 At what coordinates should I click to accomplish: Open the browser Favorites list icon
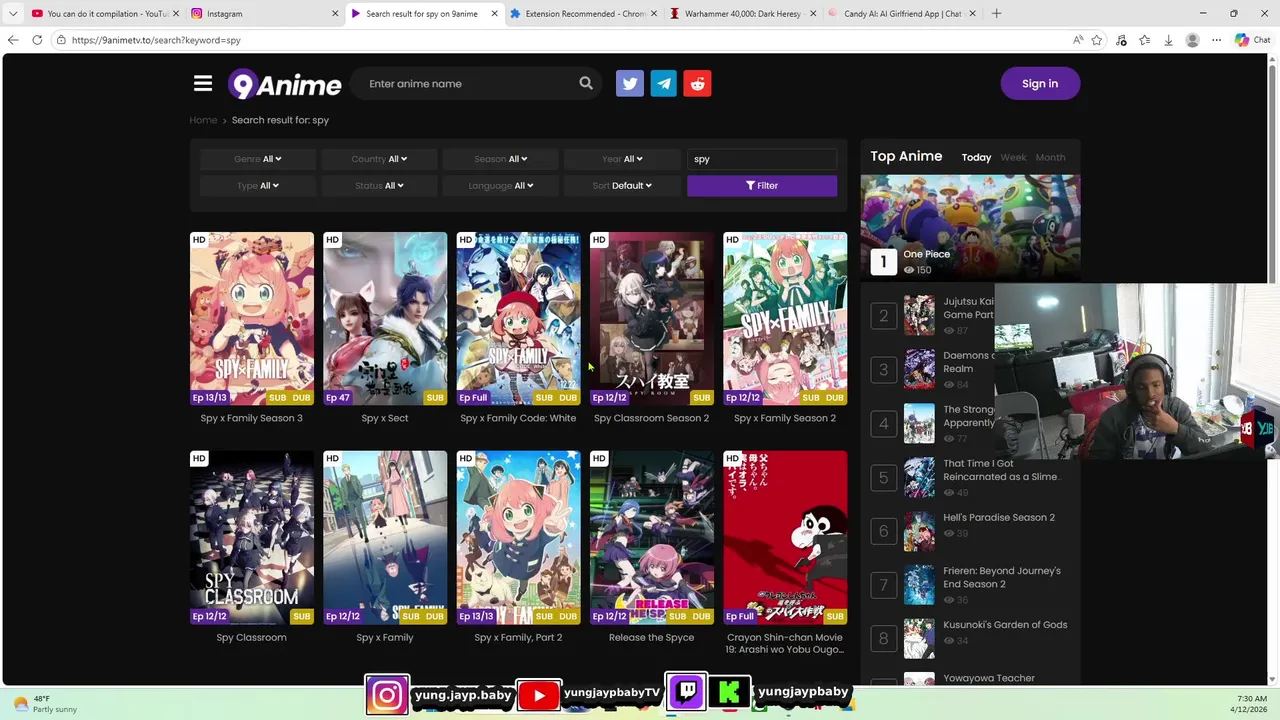pyautogui.click(x=1145, y=40)
